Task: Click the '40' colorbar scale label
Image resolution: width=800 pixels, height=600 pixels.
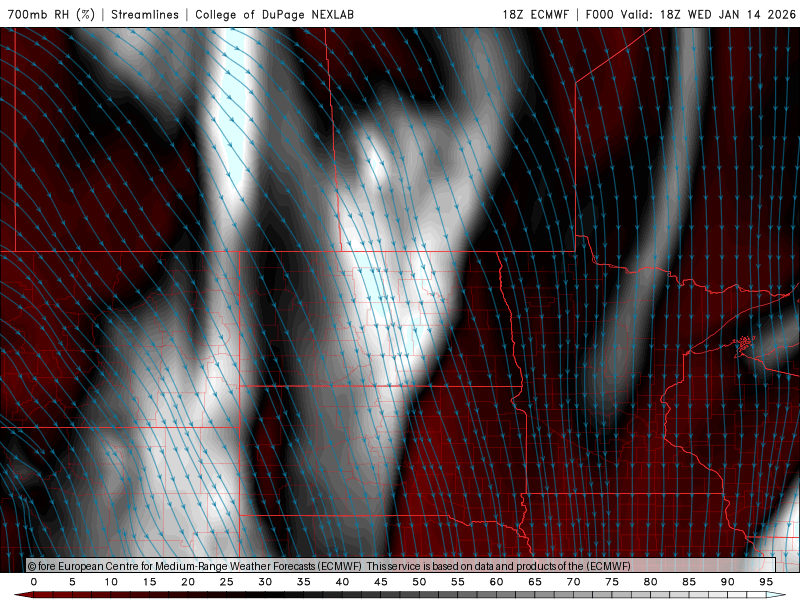Action: 342,582
